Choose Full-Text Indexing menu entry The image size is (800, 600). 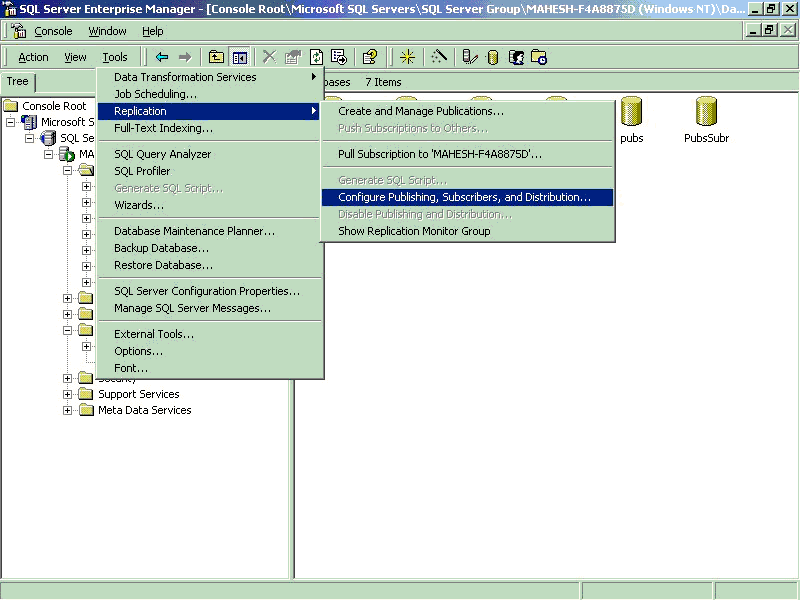click(x=209, y=128)
